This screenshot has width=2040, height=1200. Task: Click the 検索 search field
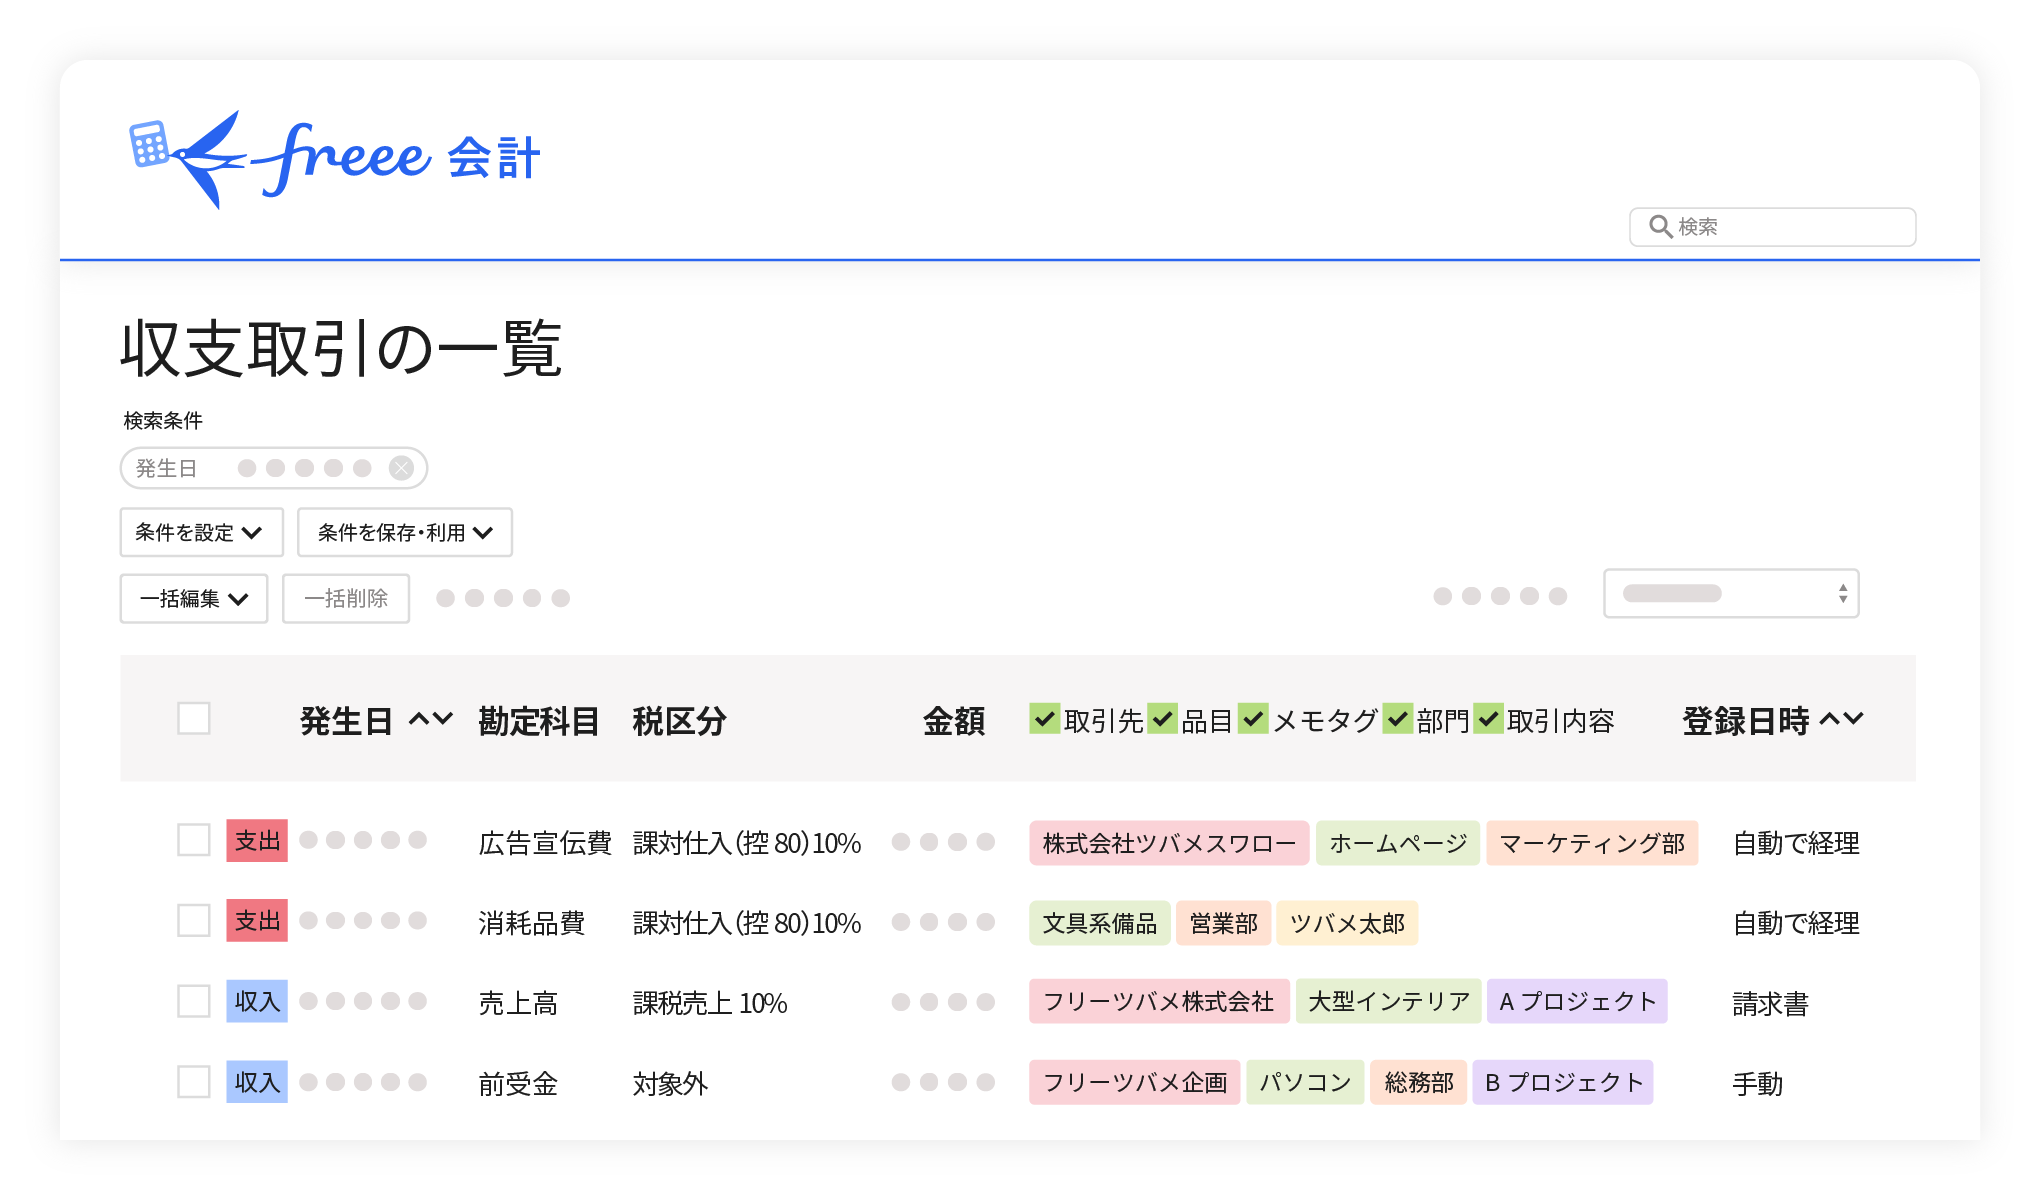point(1772,227)
